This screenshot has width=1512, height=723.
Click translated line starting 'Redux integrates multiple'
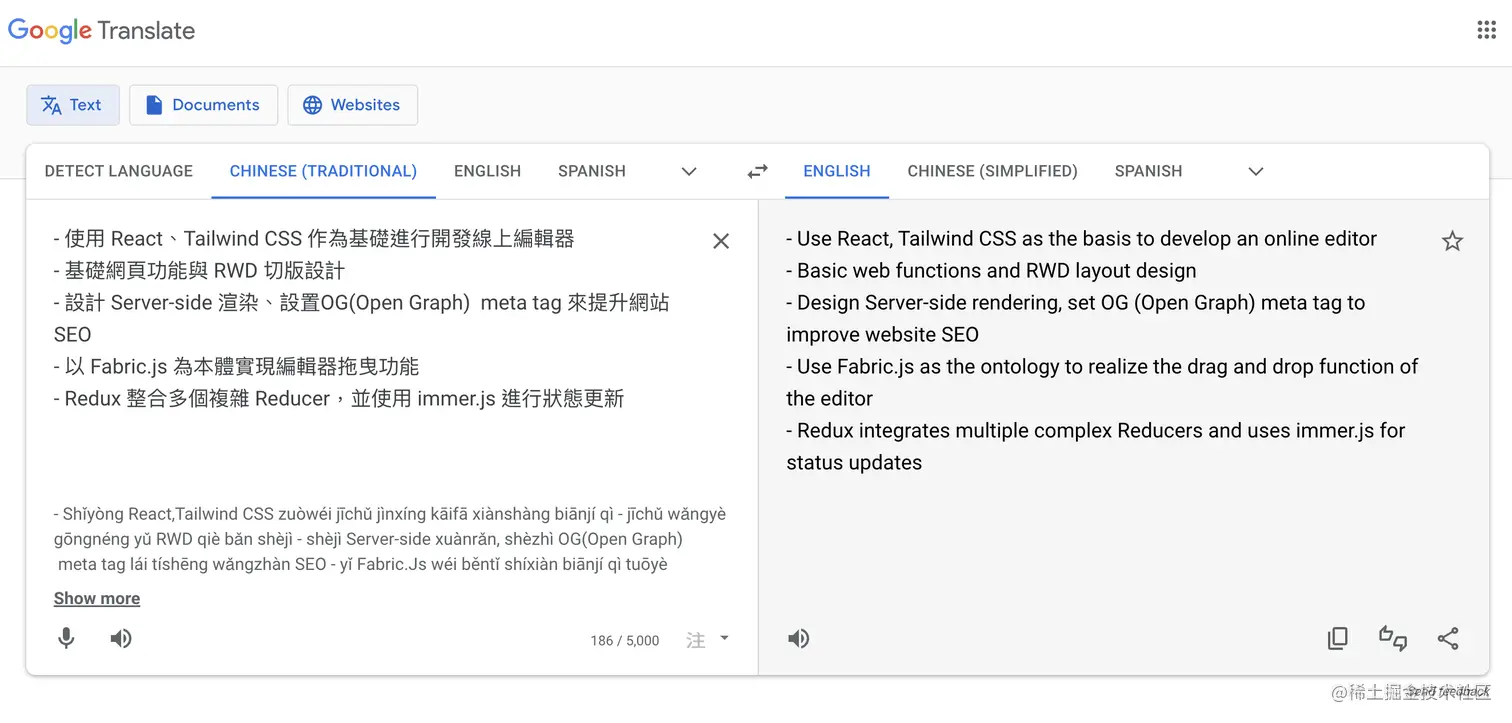point(1096,446)
